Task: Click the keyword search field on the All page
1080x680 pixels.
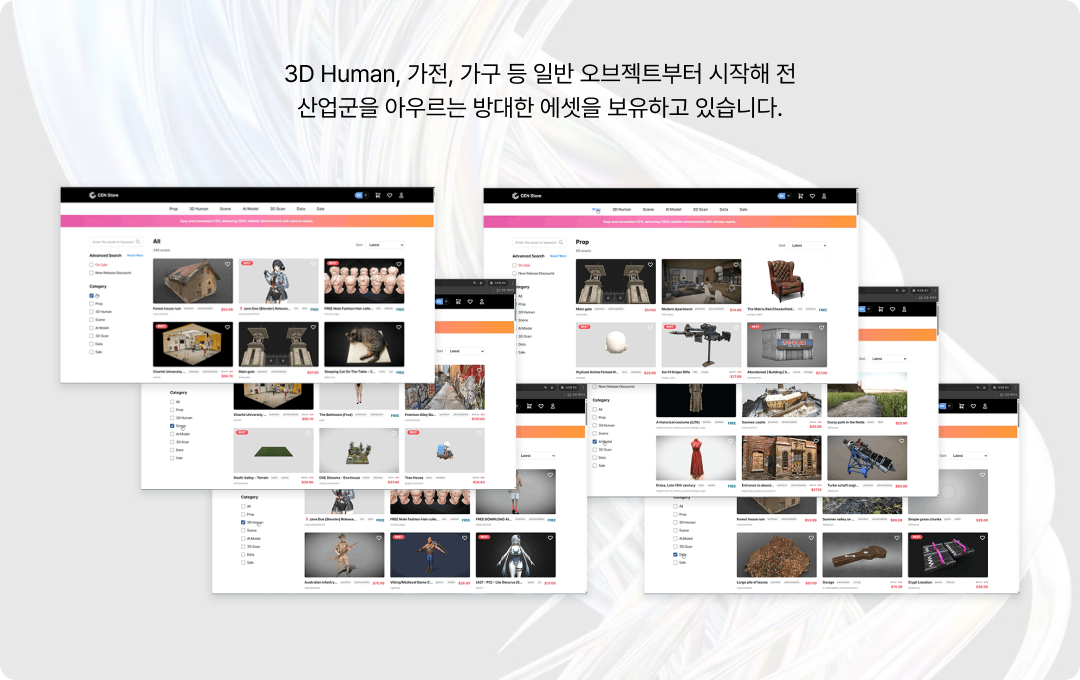Action: coord(112,242)
